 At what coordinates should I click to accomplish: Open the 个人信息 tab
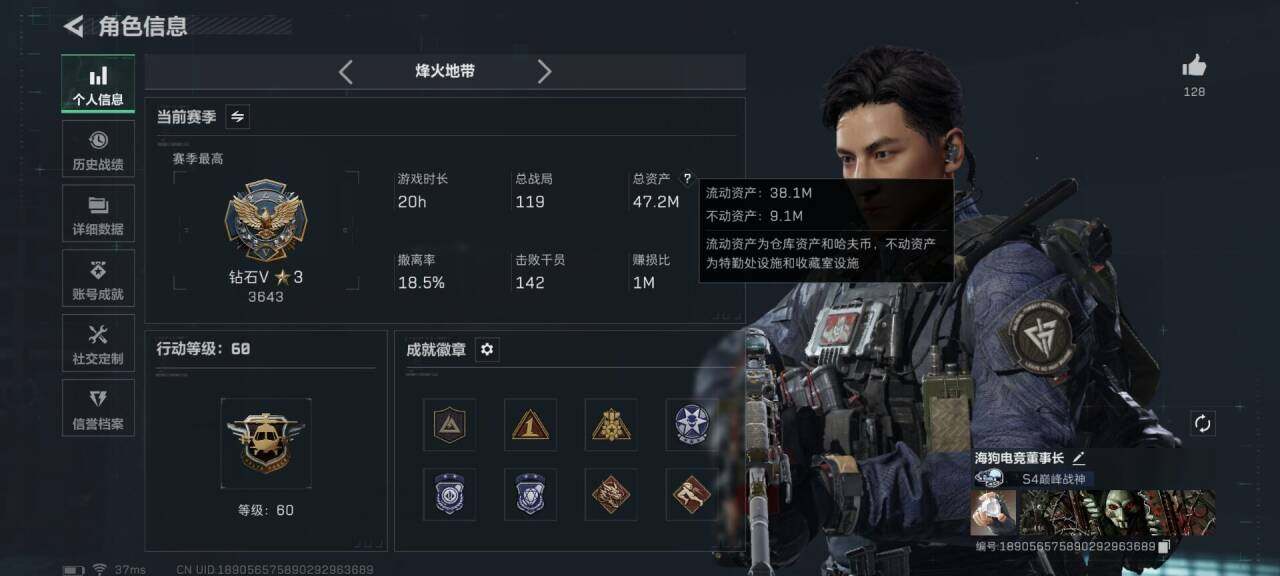(98, 84)
